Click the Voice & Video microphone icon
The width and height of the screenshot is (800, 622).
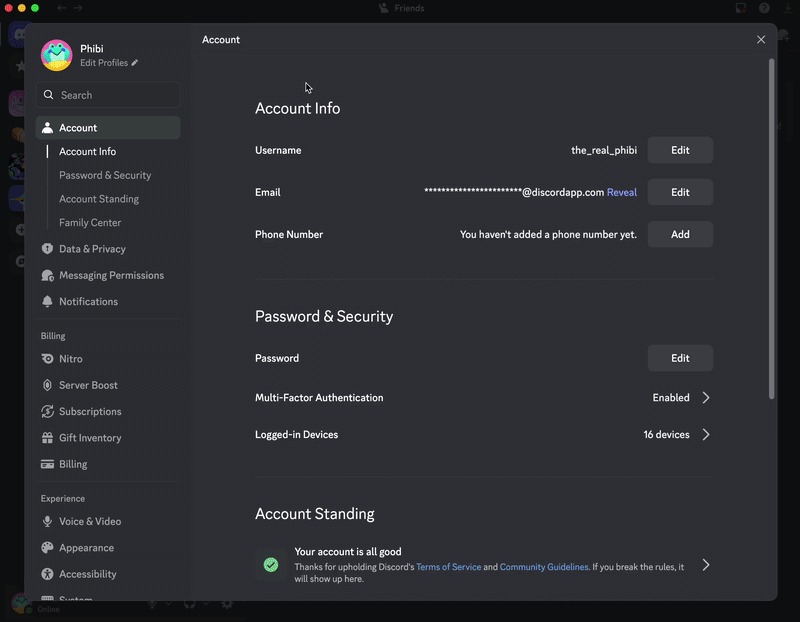pos(47,521)
